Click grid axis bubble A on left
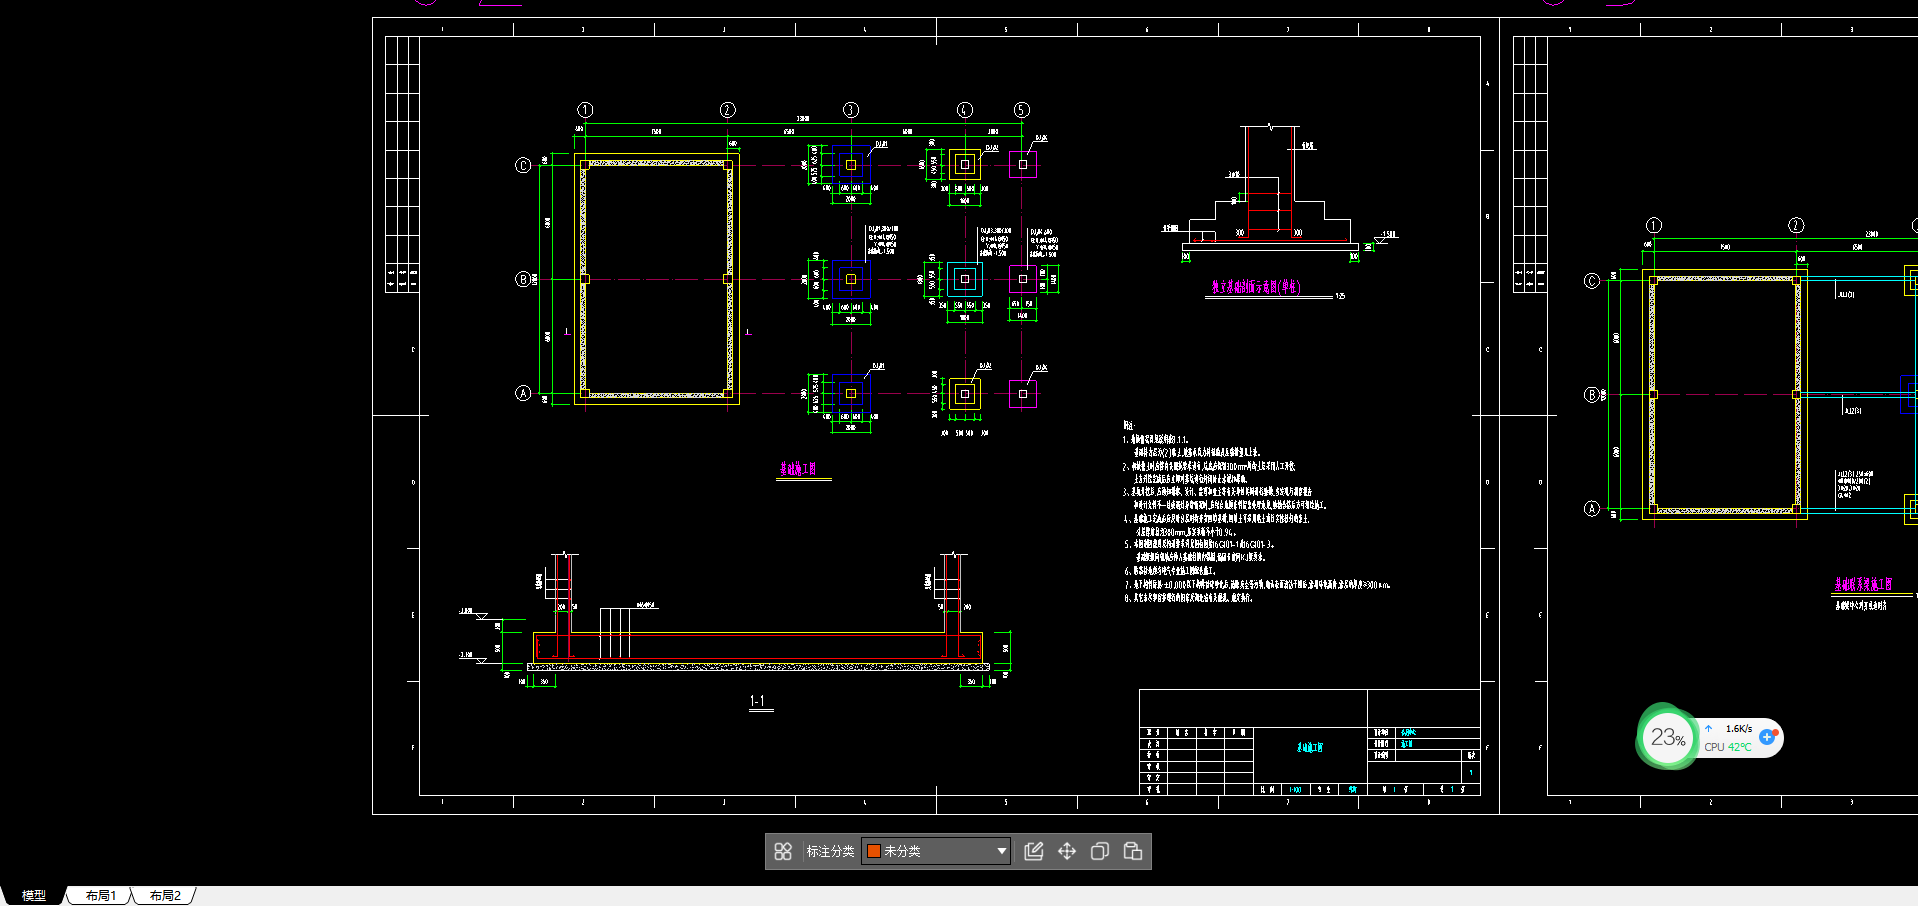The height and width of the screenshot is (906, 1918). [x=523, y=394]
